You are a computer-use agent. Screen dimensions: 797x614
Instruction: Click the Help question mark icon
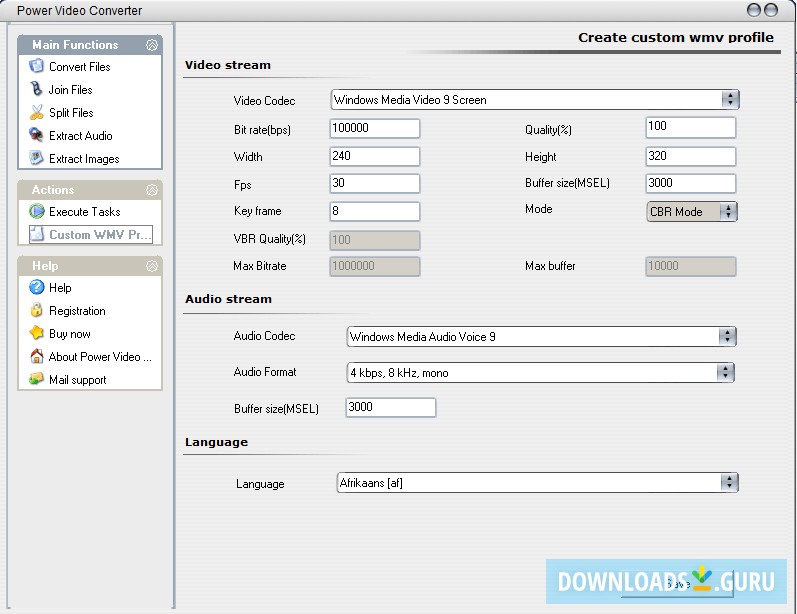(37, 287)
